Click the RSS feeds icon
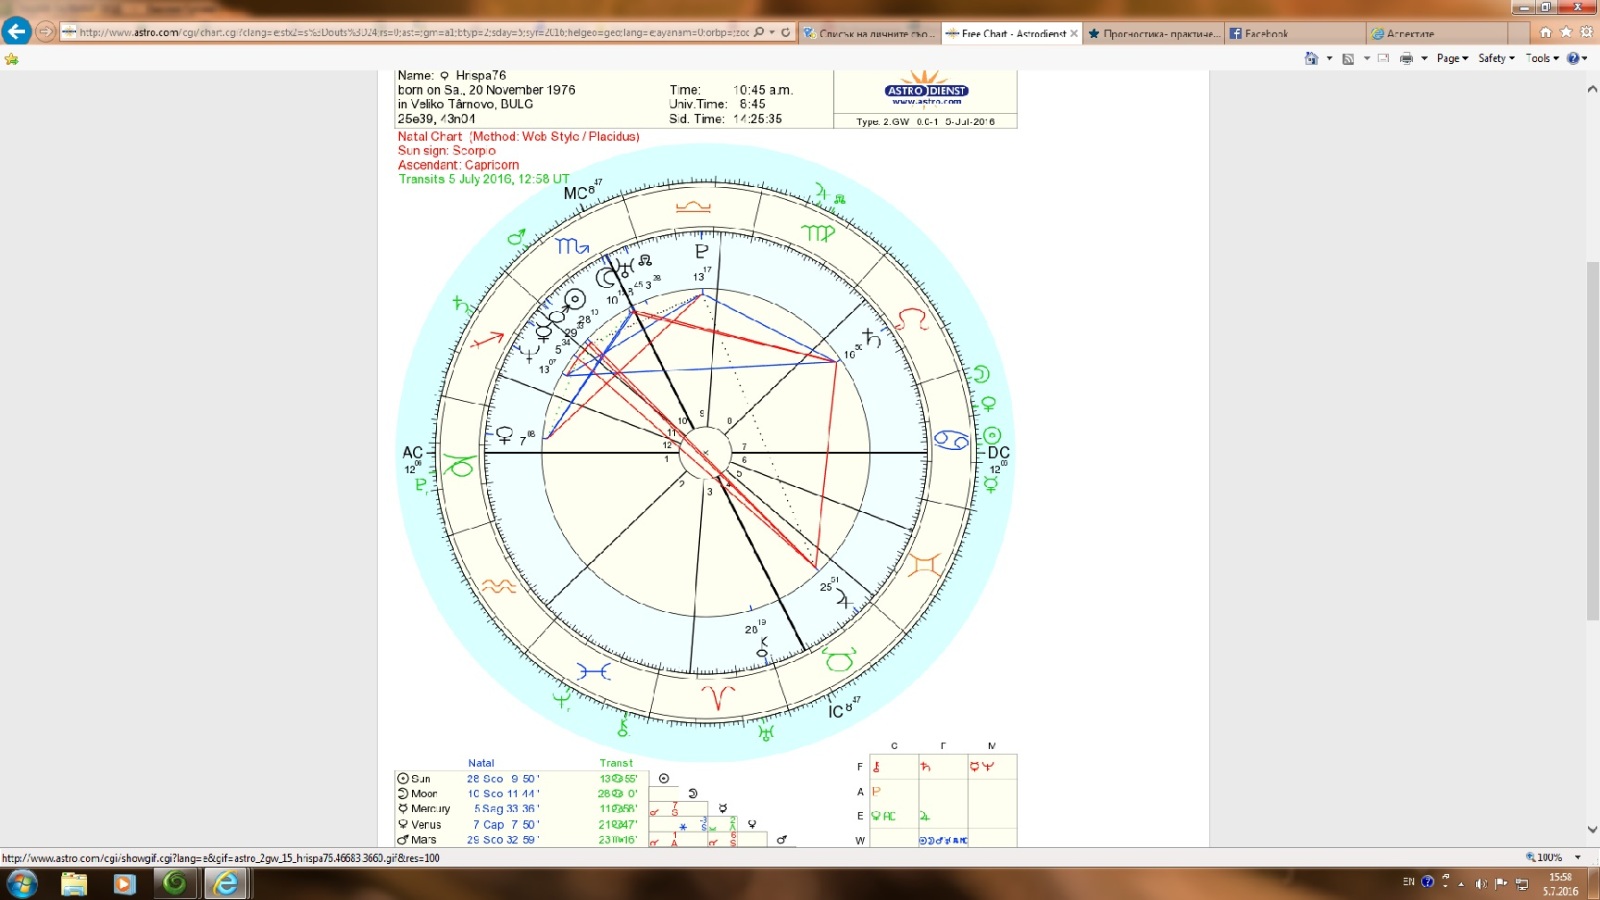Image resolution: width=1600 pixels, height=900 pixels. [x=1348, y=59]
